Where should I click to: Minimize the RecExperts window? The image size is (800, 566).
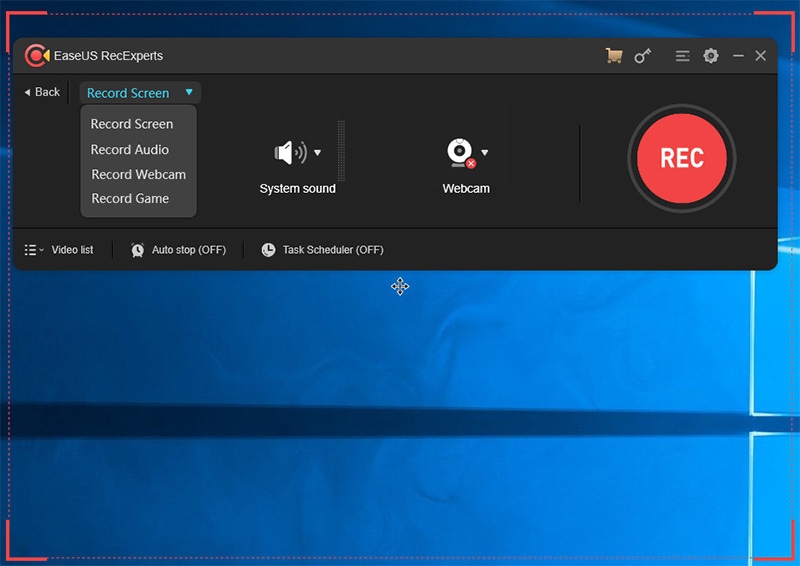(x=738, y=56)
